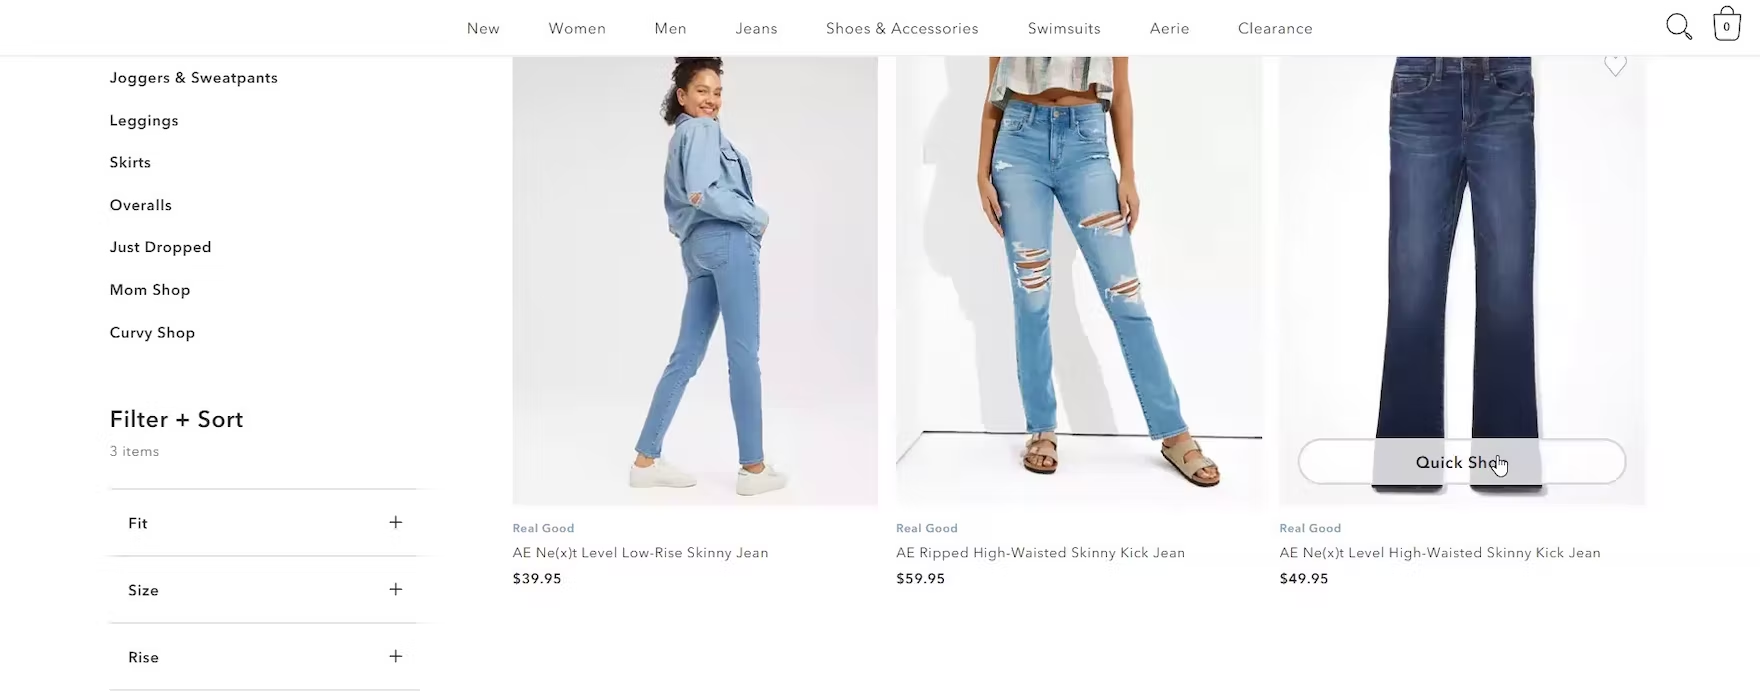Open the AE Ripped High-Waisted Skinny Kick Jean link

click(1040, 553)
